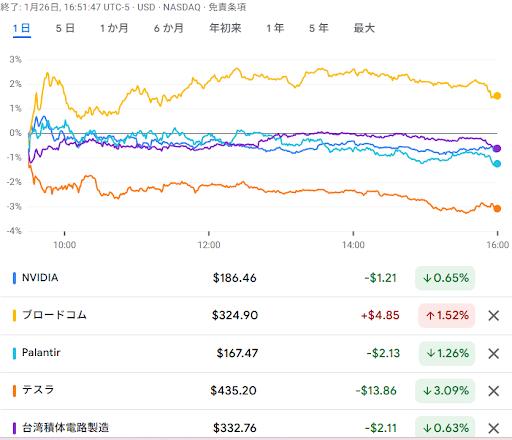Image resolution: width=512 pixels, height=440 pixels.
Task: Click the $186.46 price value
Action: [x=235, y=278]
